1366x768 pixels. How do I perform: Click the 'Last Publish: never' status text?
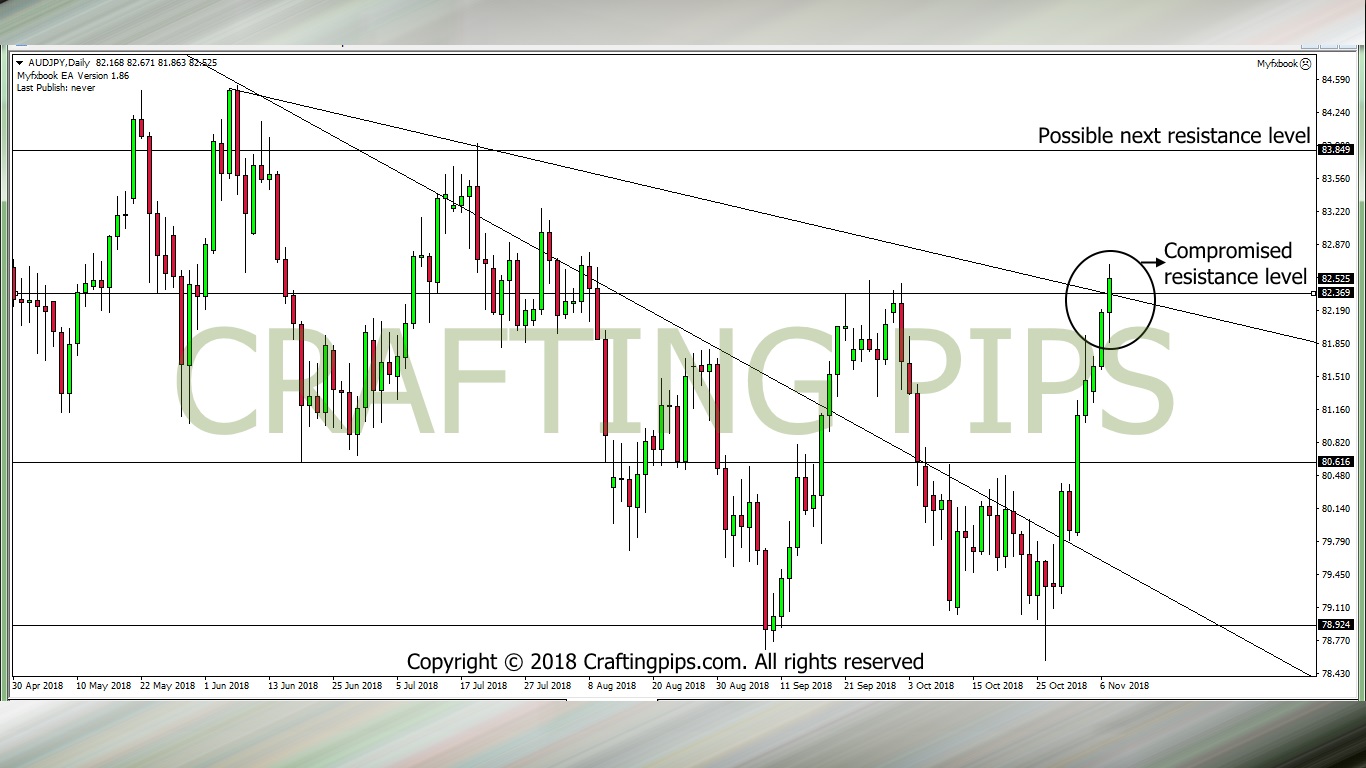[55, 88]
